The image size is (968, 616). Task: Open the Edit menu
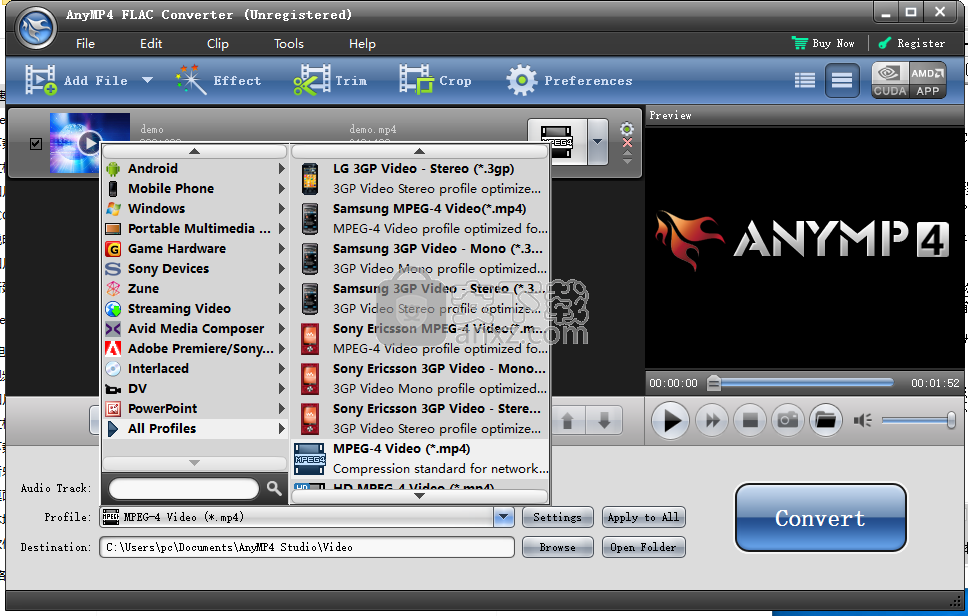pos(151,44)
